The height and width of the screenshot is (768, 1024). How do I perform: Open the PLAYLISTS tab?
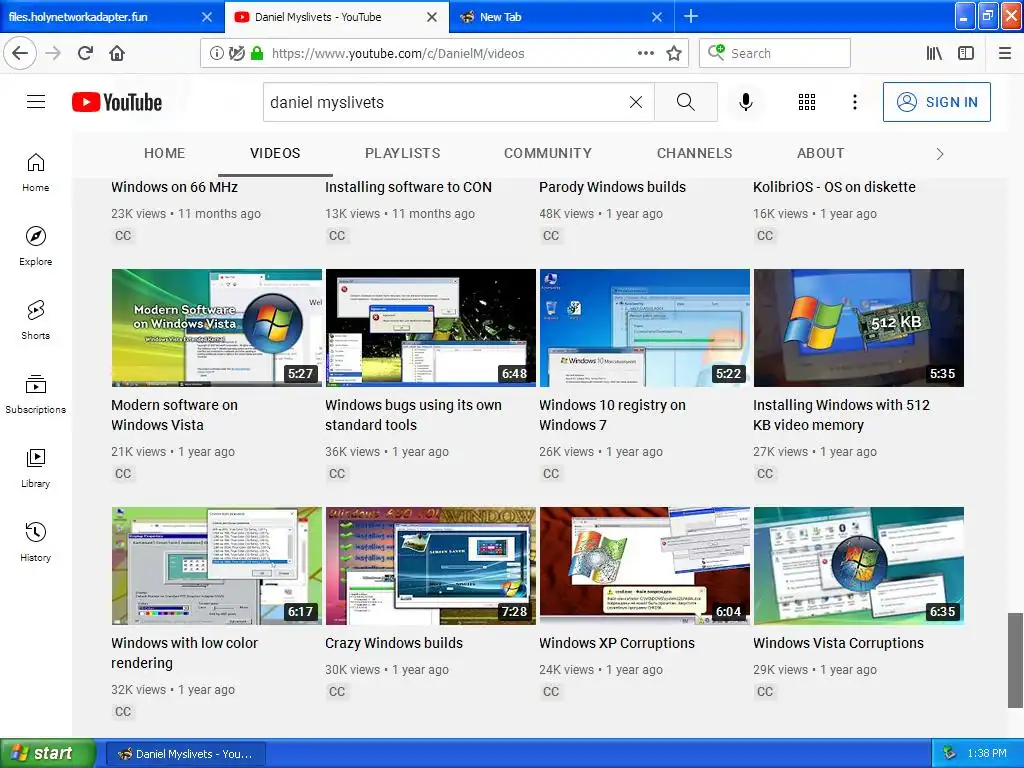coord(402,153)
